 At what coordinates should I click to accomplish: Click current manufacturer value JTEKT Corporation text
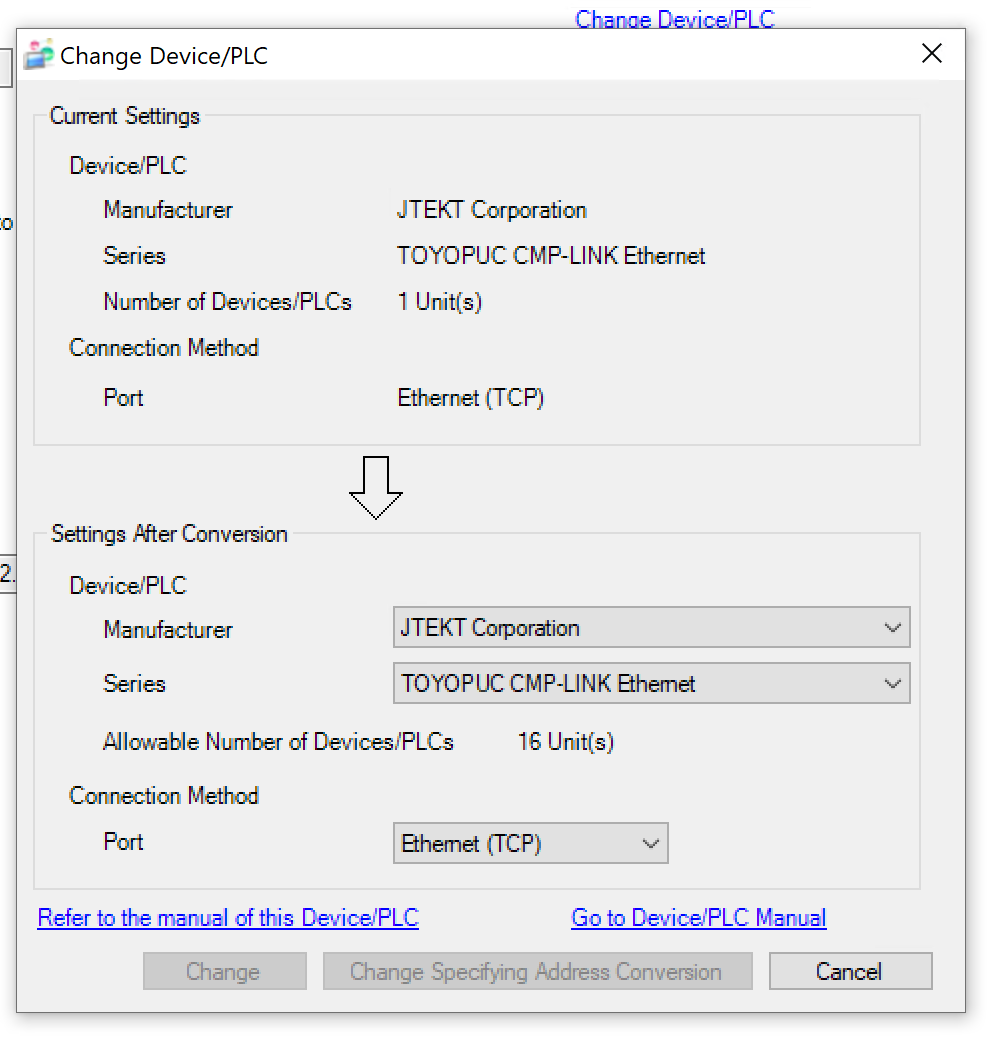coord(491,211)
